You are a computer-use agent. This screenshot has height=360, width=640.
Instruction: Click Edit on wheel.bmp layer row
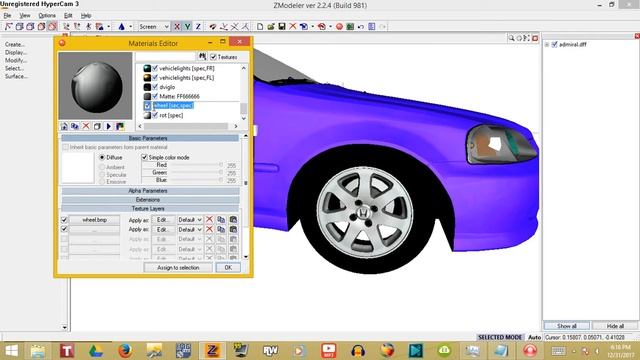click(x=163, y=220)
